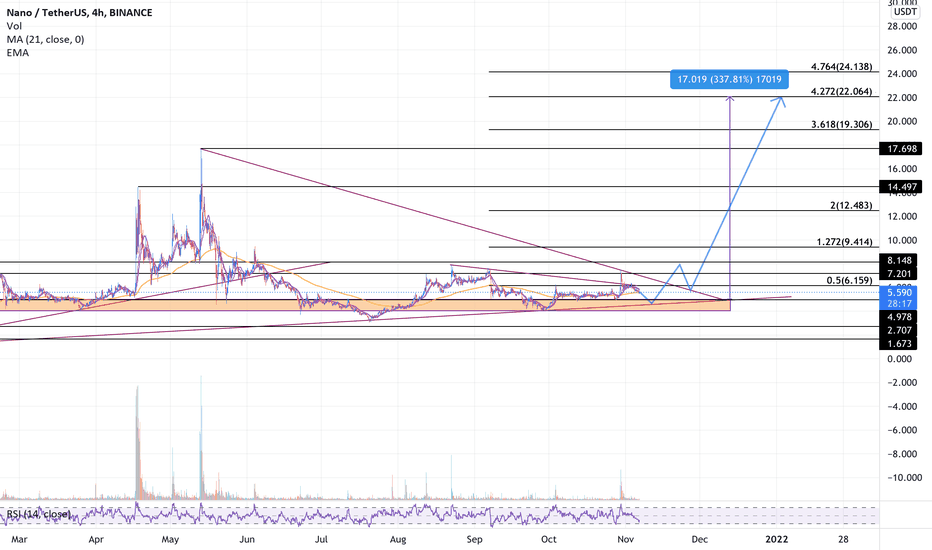Click the 2.707 price line tag
The height and width of the screenshot is (550, 932).
pos(899,330)
